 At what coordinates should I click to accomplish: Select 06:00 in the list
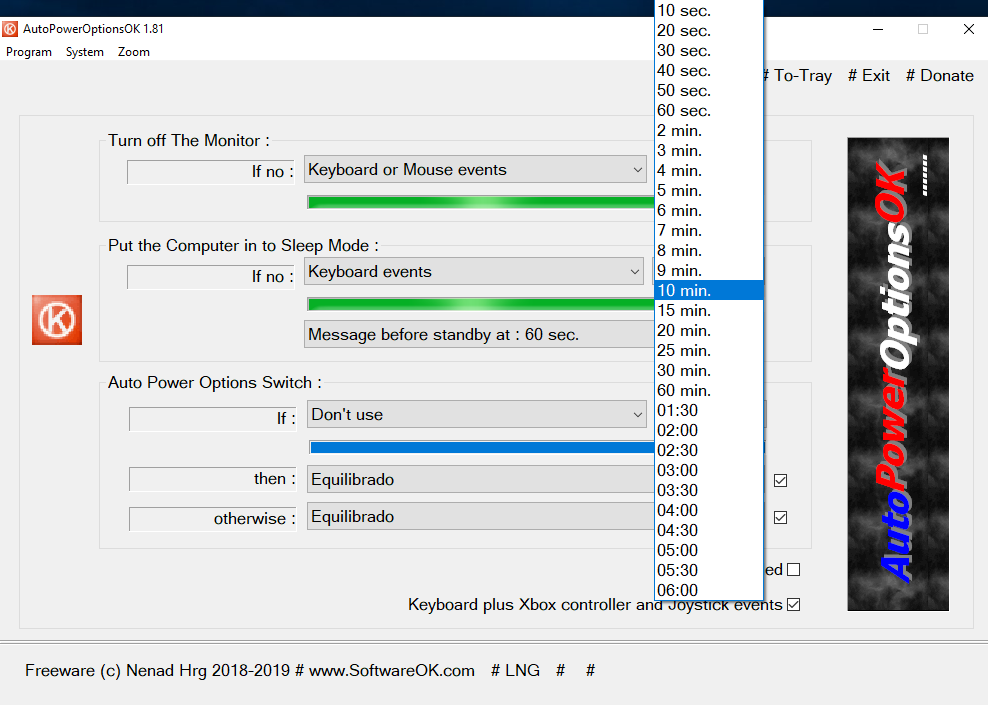pyautogui.click(x=709, y=590)
